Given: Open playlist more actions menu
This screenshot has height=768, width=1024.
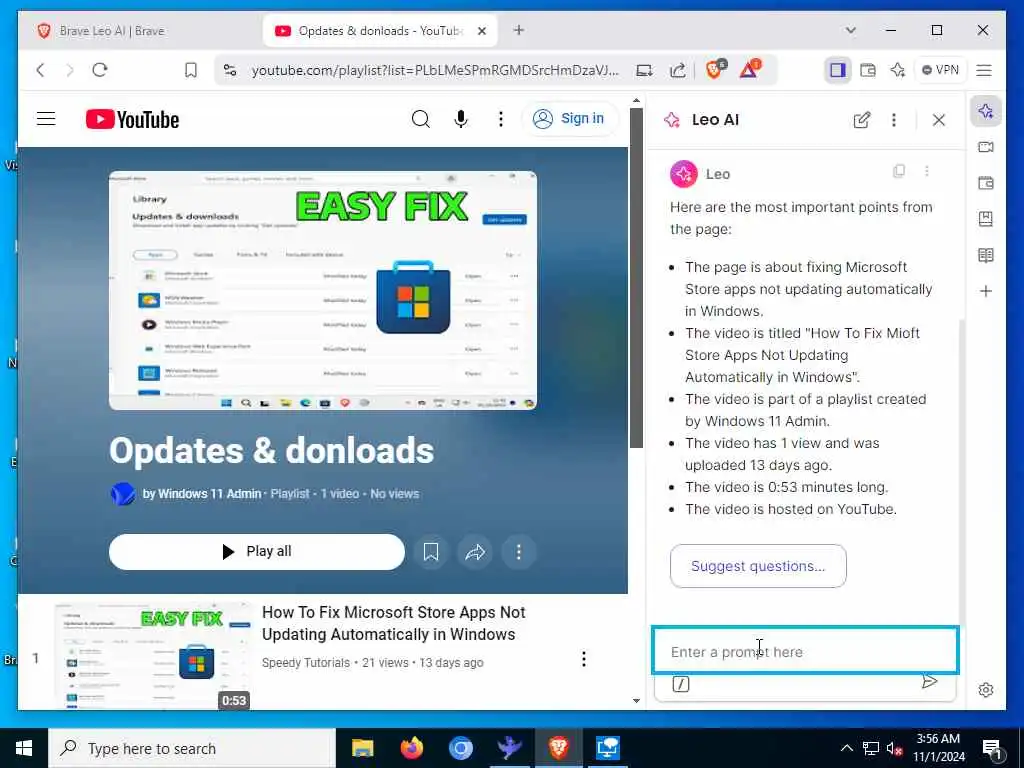Looking at the screenshot, I should [519, 552].
